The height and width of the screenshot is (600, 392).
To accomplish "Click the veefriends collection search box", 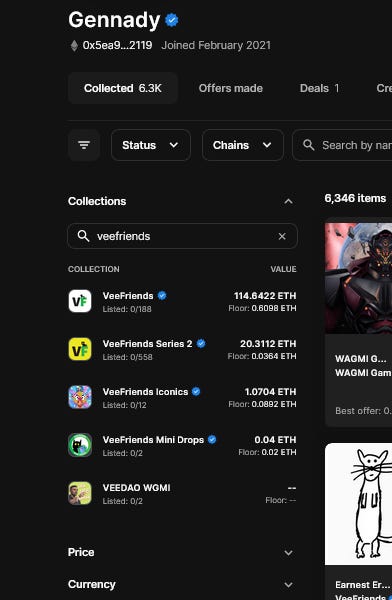I will pyautogui.click(x=182, y=236).
